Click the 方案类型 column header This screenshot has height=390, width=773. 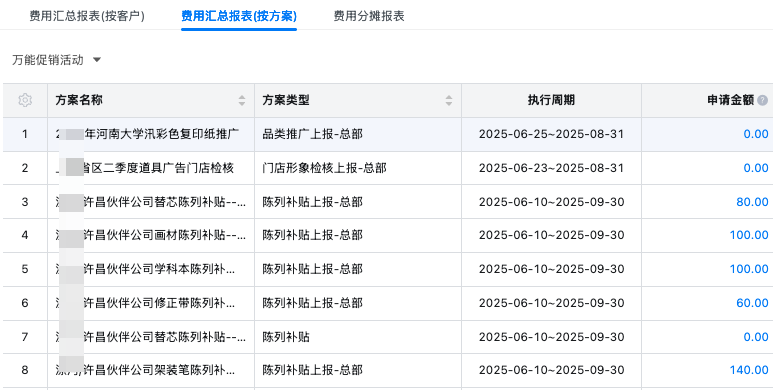pyautogui.click(x=358, y=101)
